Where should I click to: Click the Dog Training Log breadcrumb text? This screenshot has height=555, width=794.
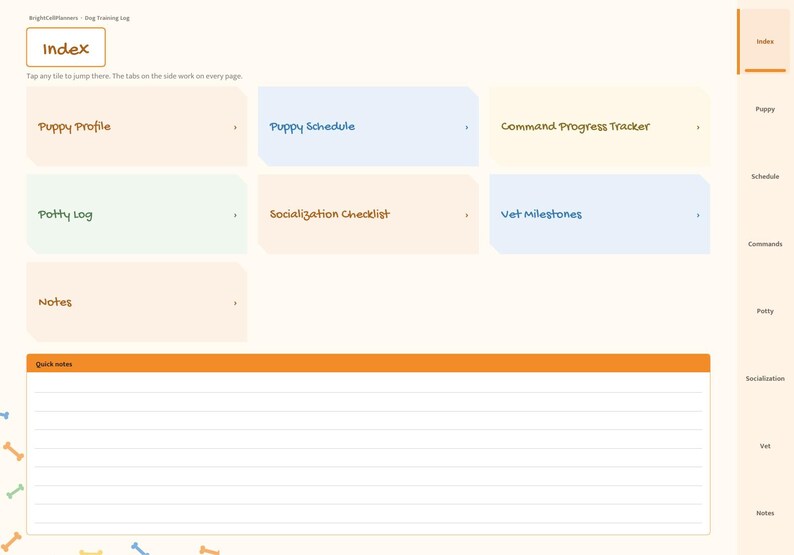(107, 18)
